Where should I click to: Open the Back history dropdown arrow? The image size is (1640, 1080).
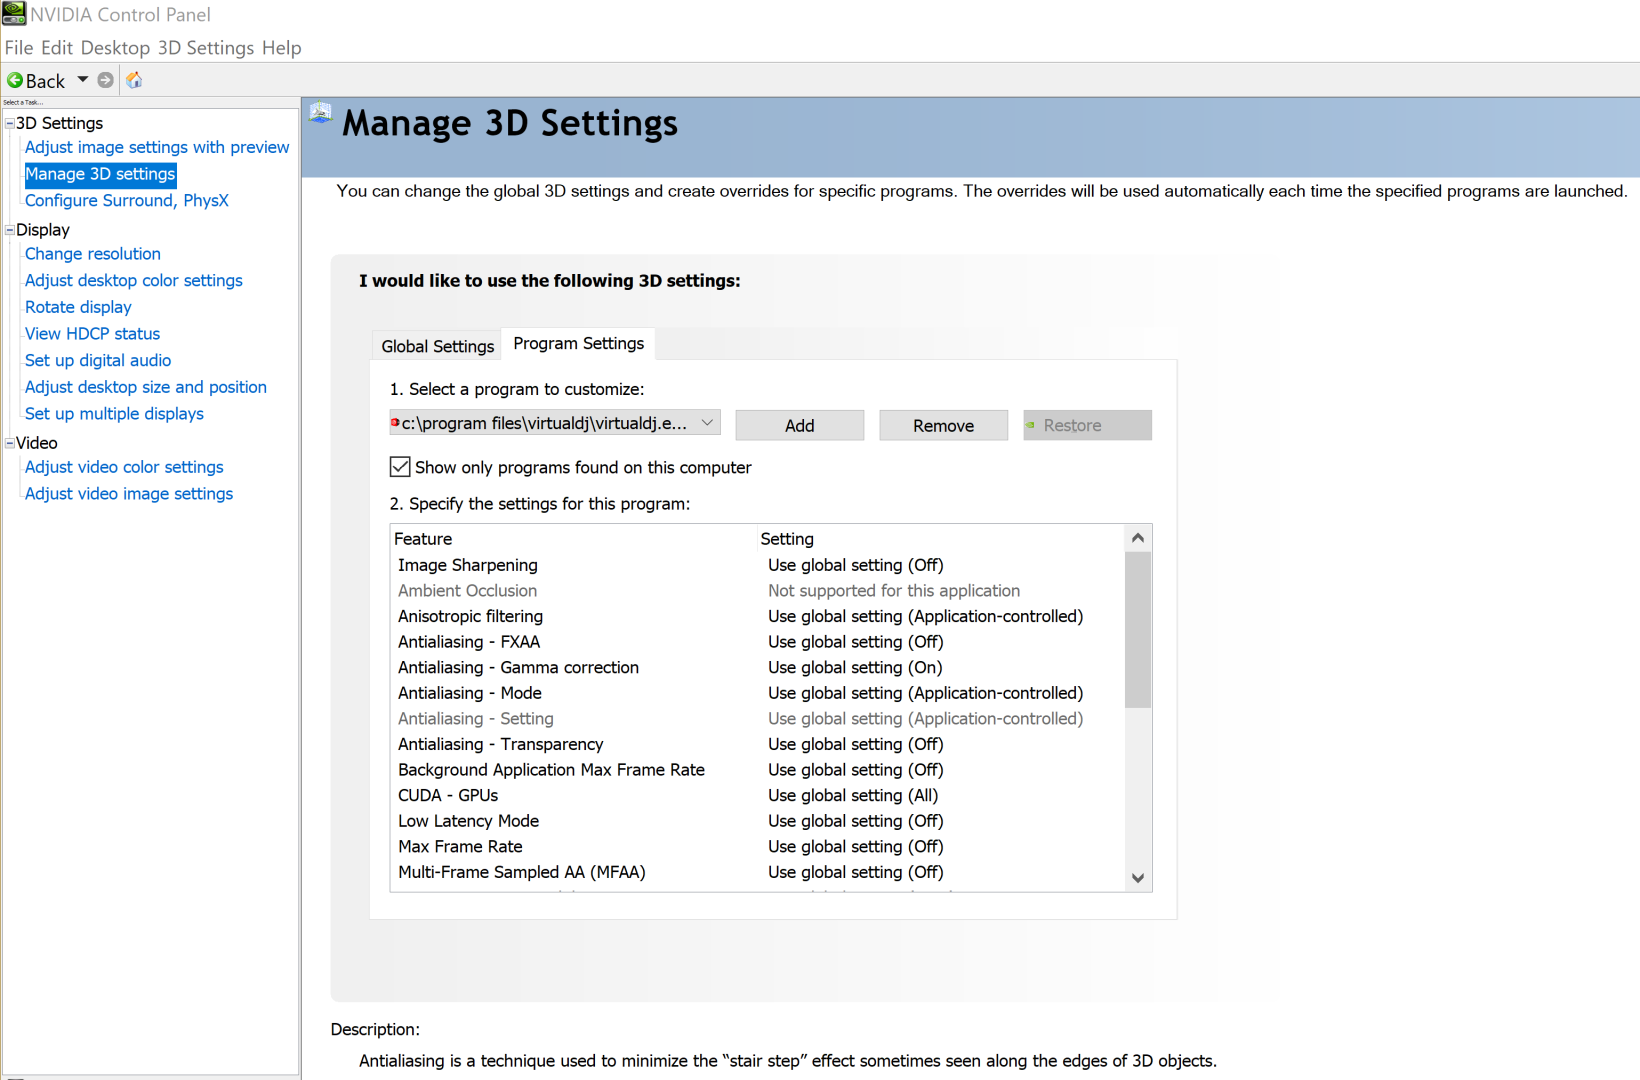coord(83,80)
